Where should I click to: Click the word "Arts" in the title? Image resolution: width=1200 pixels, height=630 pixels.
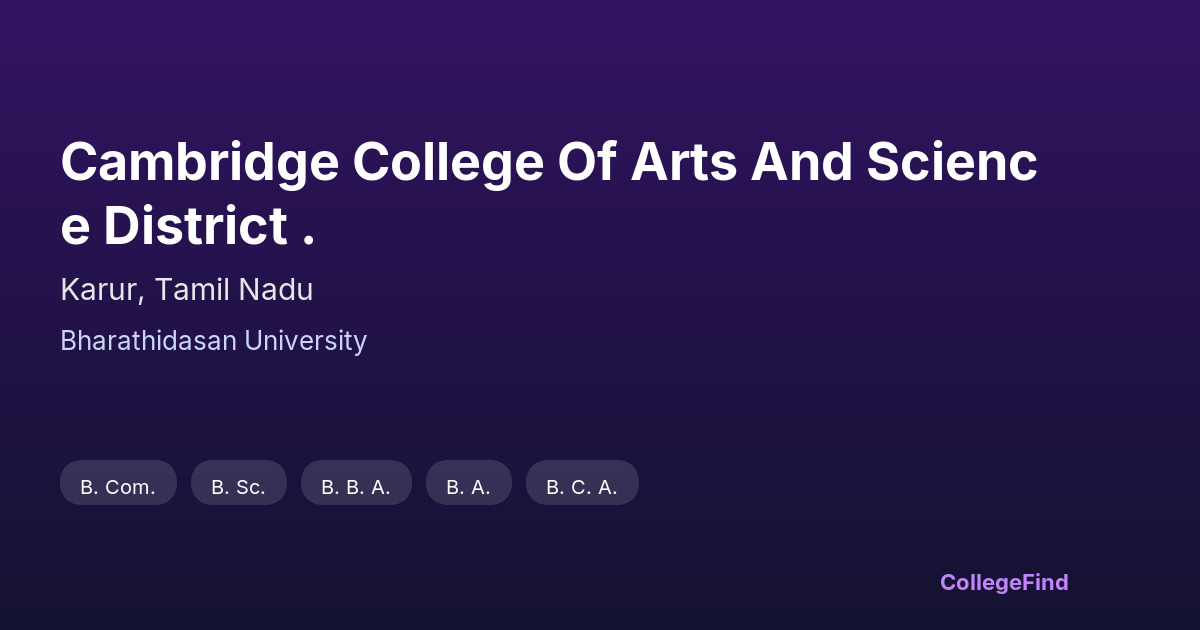click(x=683, y=163)
